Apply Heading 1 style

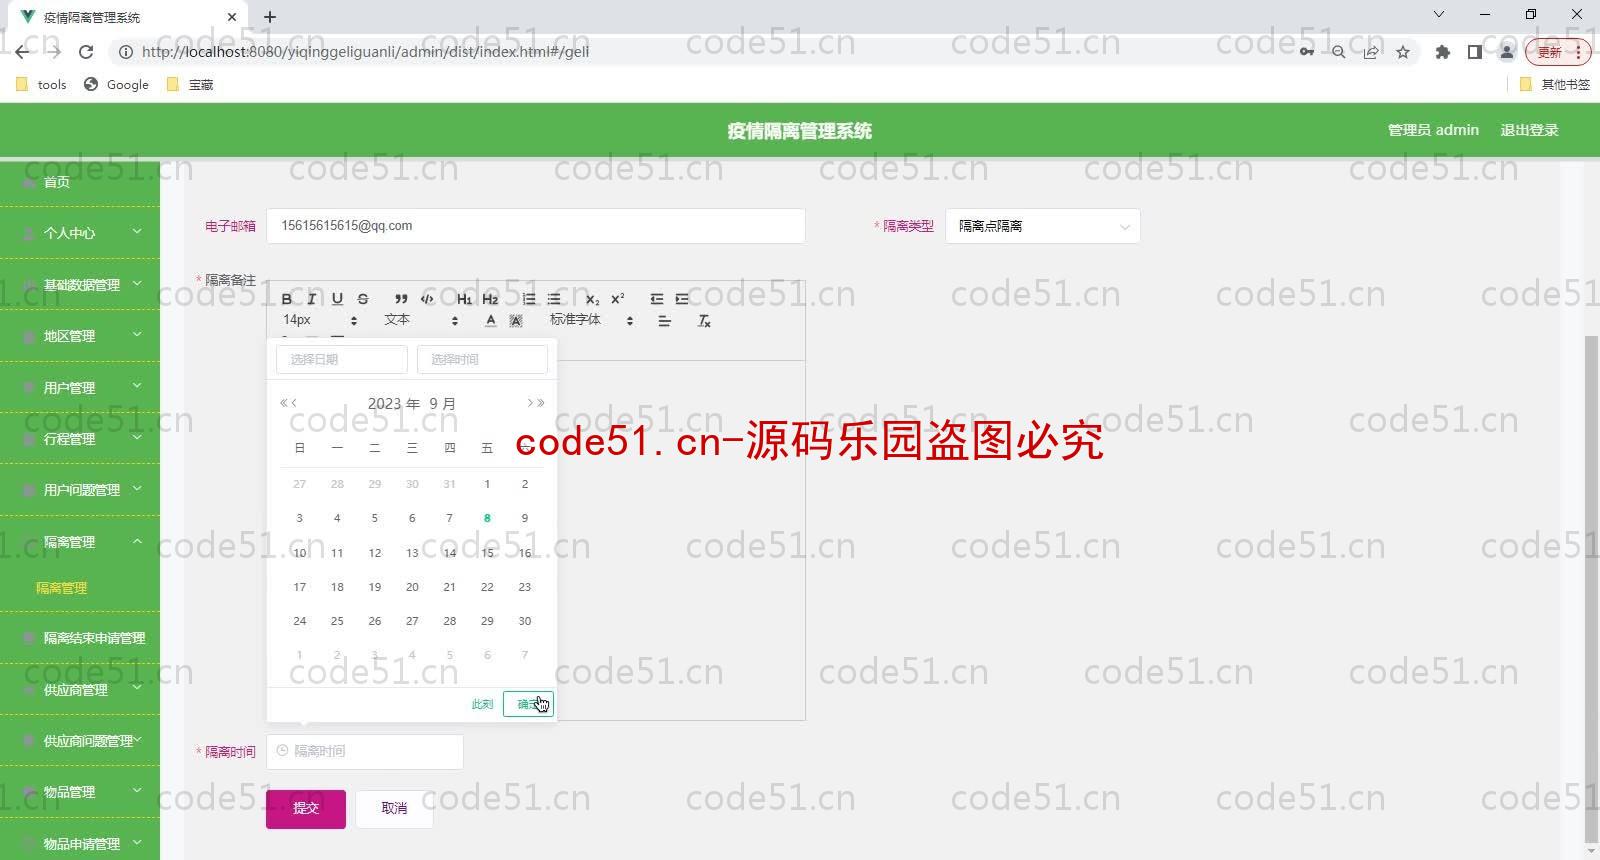click(x=464, y=299)
